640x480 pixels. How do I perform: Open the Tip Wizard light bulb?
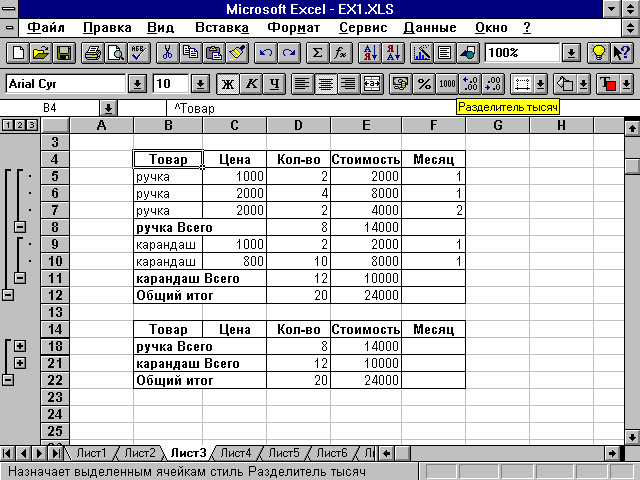[x=598, y=53]
